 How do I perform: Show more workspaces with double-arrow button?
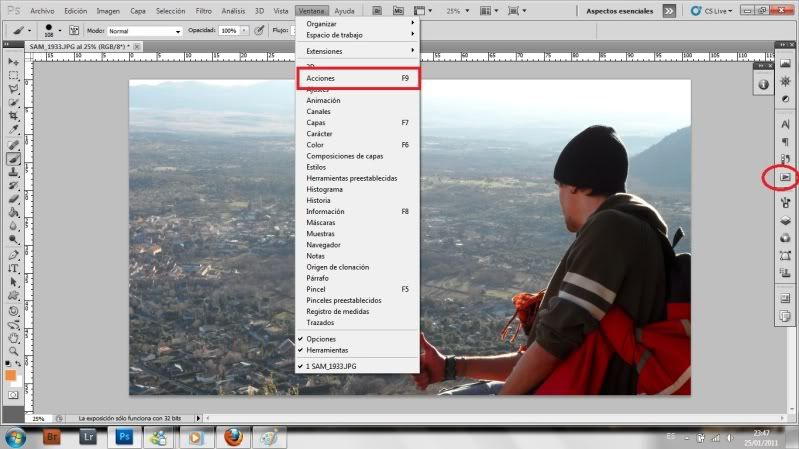(669, 11)
